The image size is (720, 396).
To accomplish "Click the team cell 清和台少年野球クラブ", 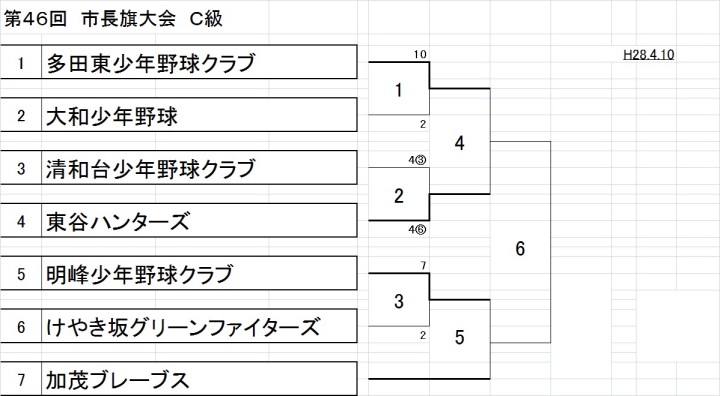I will tap(199, 168).
